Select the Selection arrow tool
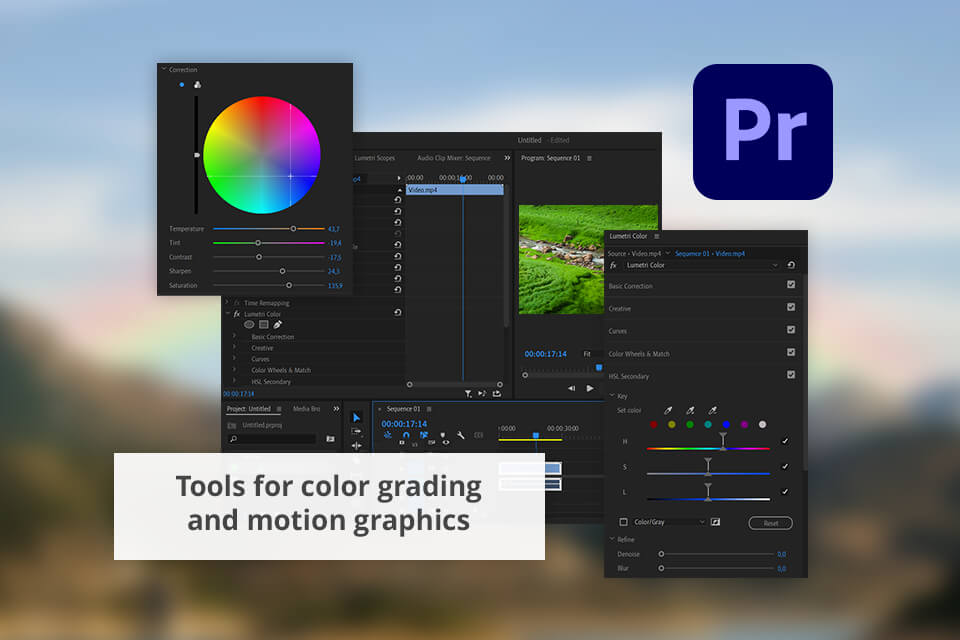 [356, 417]
